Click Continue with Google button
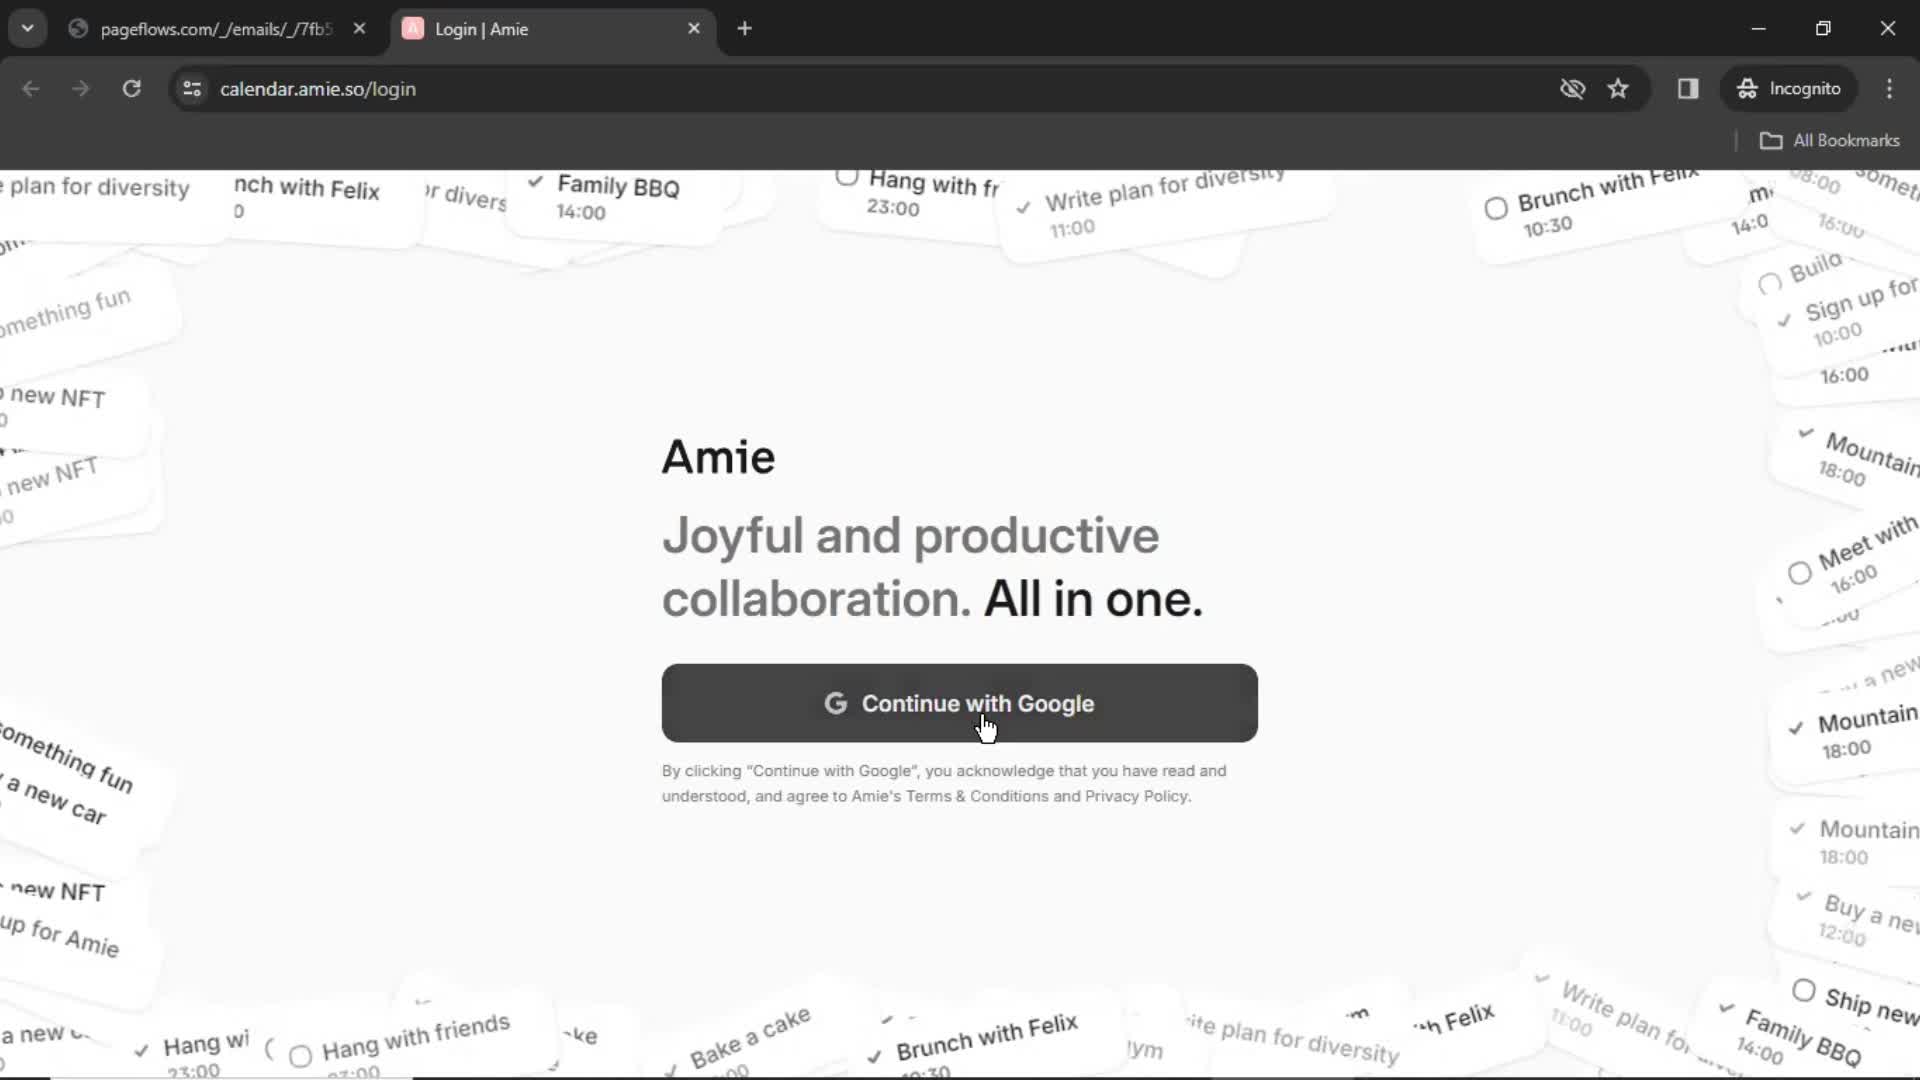This screenshot has height=1080, width=1920. click(959, 703)
